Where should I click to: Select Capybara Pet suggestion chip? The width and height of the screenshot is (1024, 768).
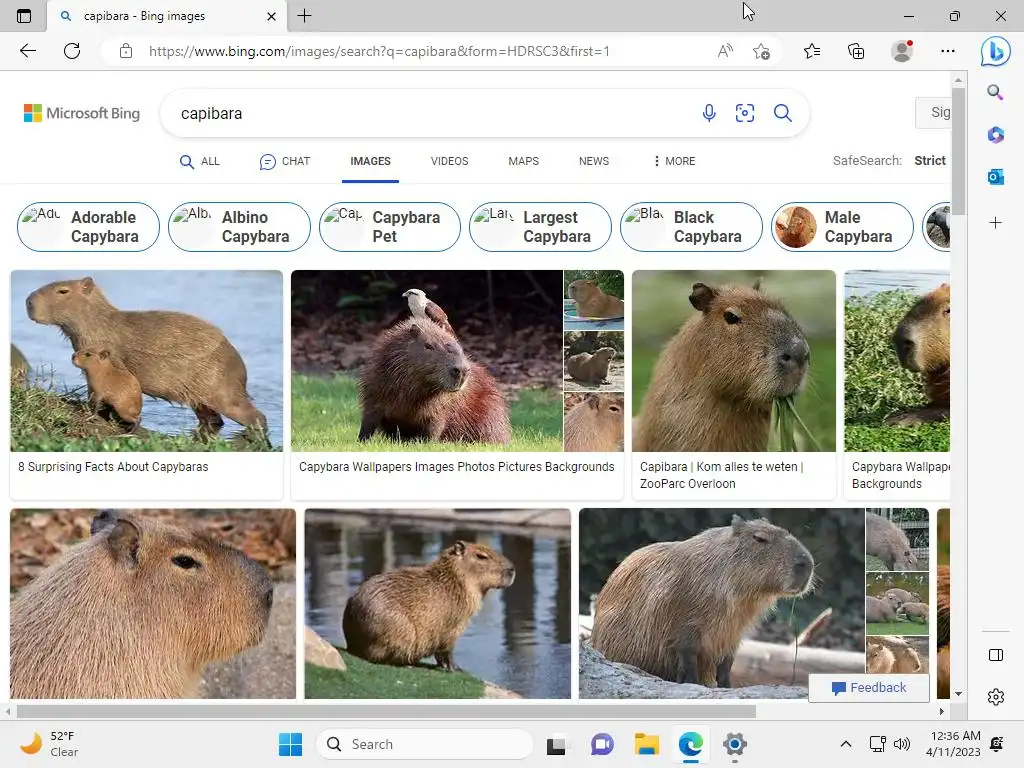[x=390, y=227]
